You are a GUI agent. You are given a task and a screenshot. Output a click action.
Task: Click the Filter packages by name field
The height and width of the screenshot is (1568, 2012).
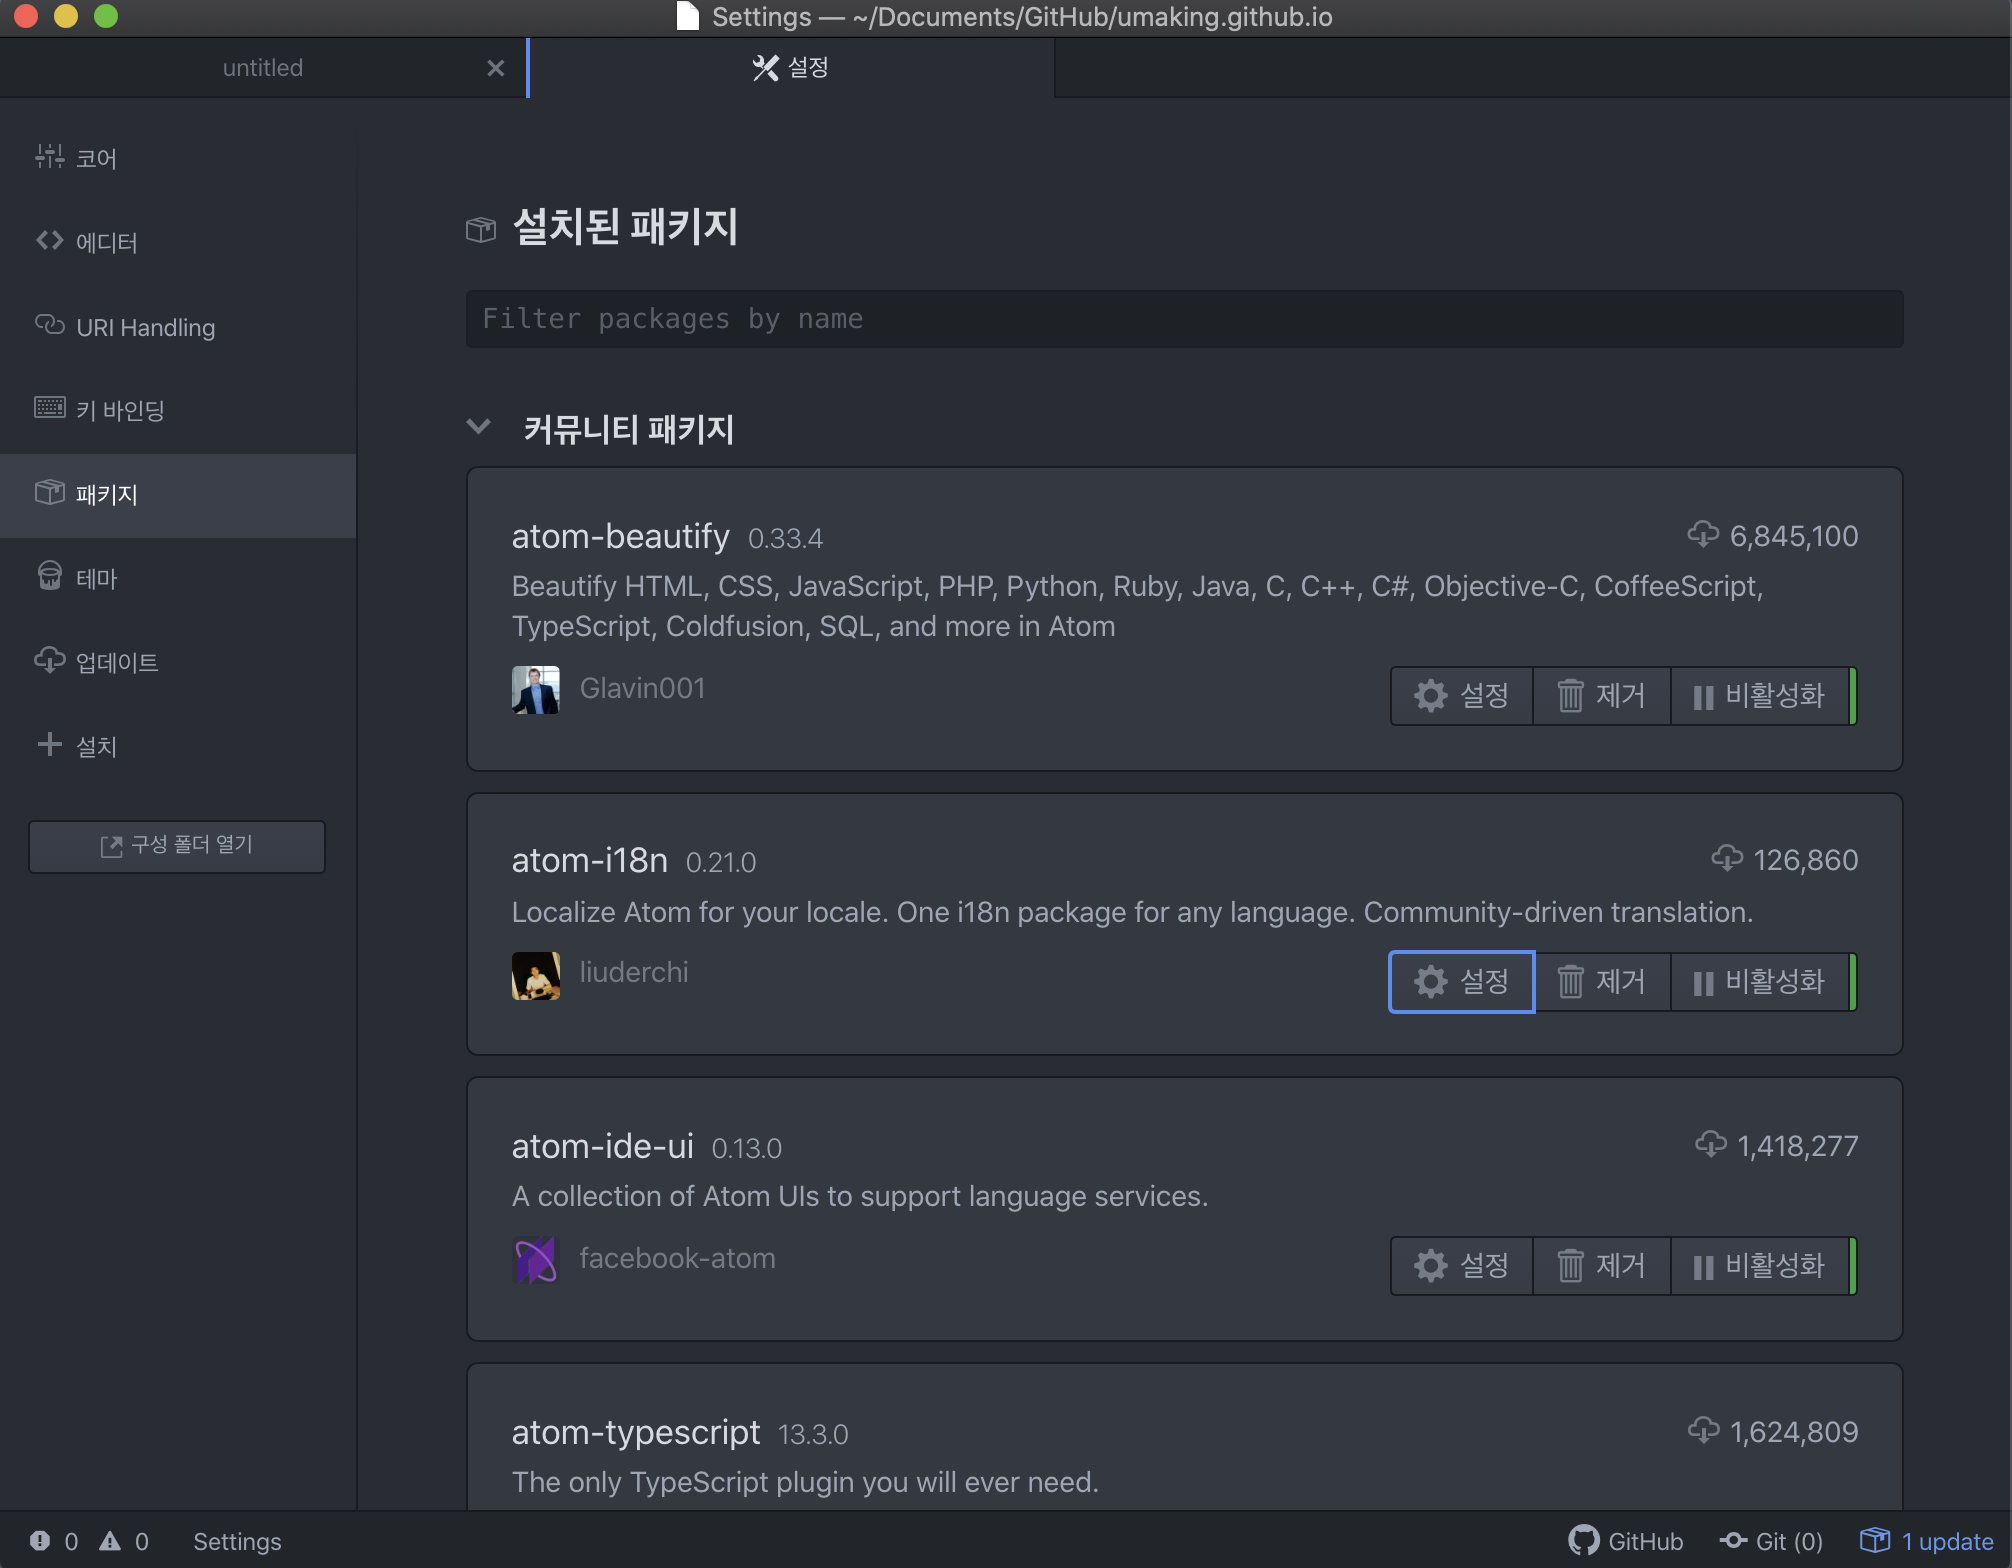[x=1184, y=319]
